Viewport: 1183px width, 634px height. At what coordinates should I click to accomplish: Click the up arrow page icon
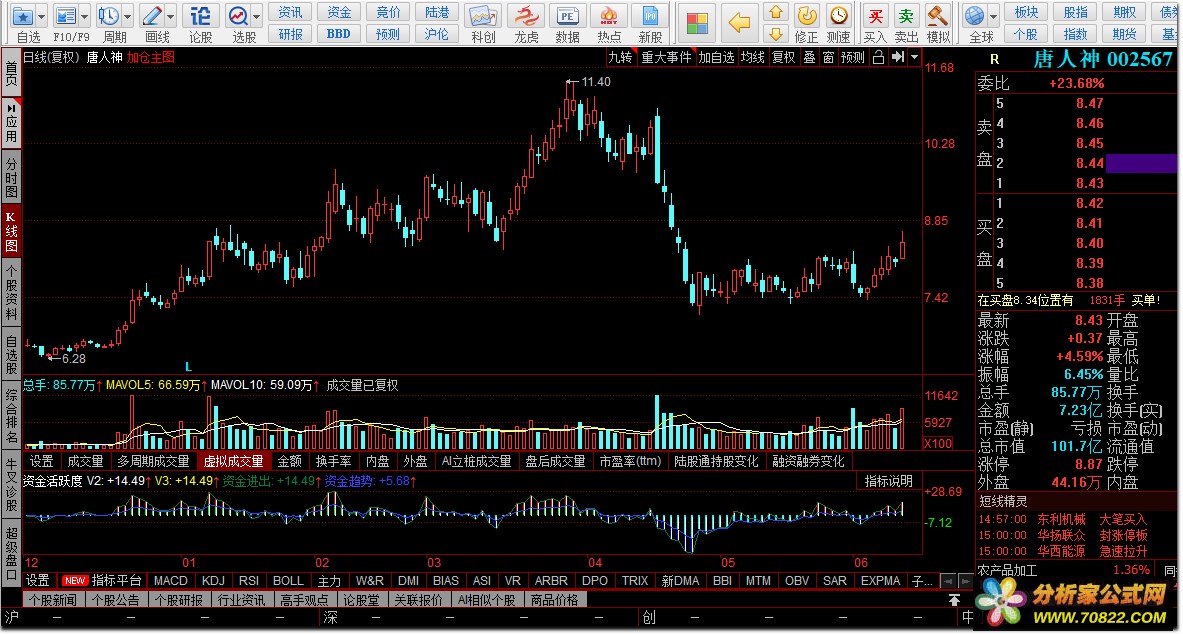click(x=776, y=12)
